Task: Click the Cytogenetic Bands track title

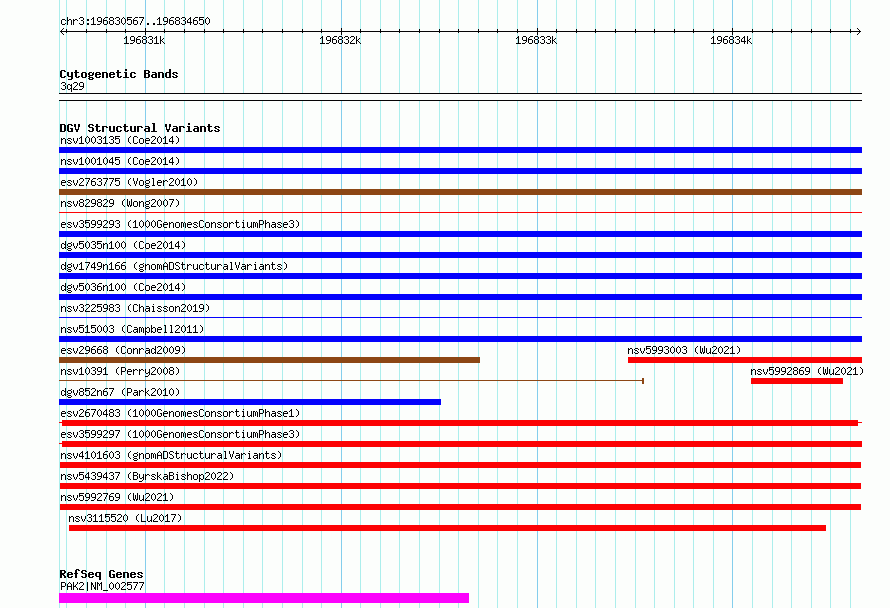Action: (x=119, y=74)
